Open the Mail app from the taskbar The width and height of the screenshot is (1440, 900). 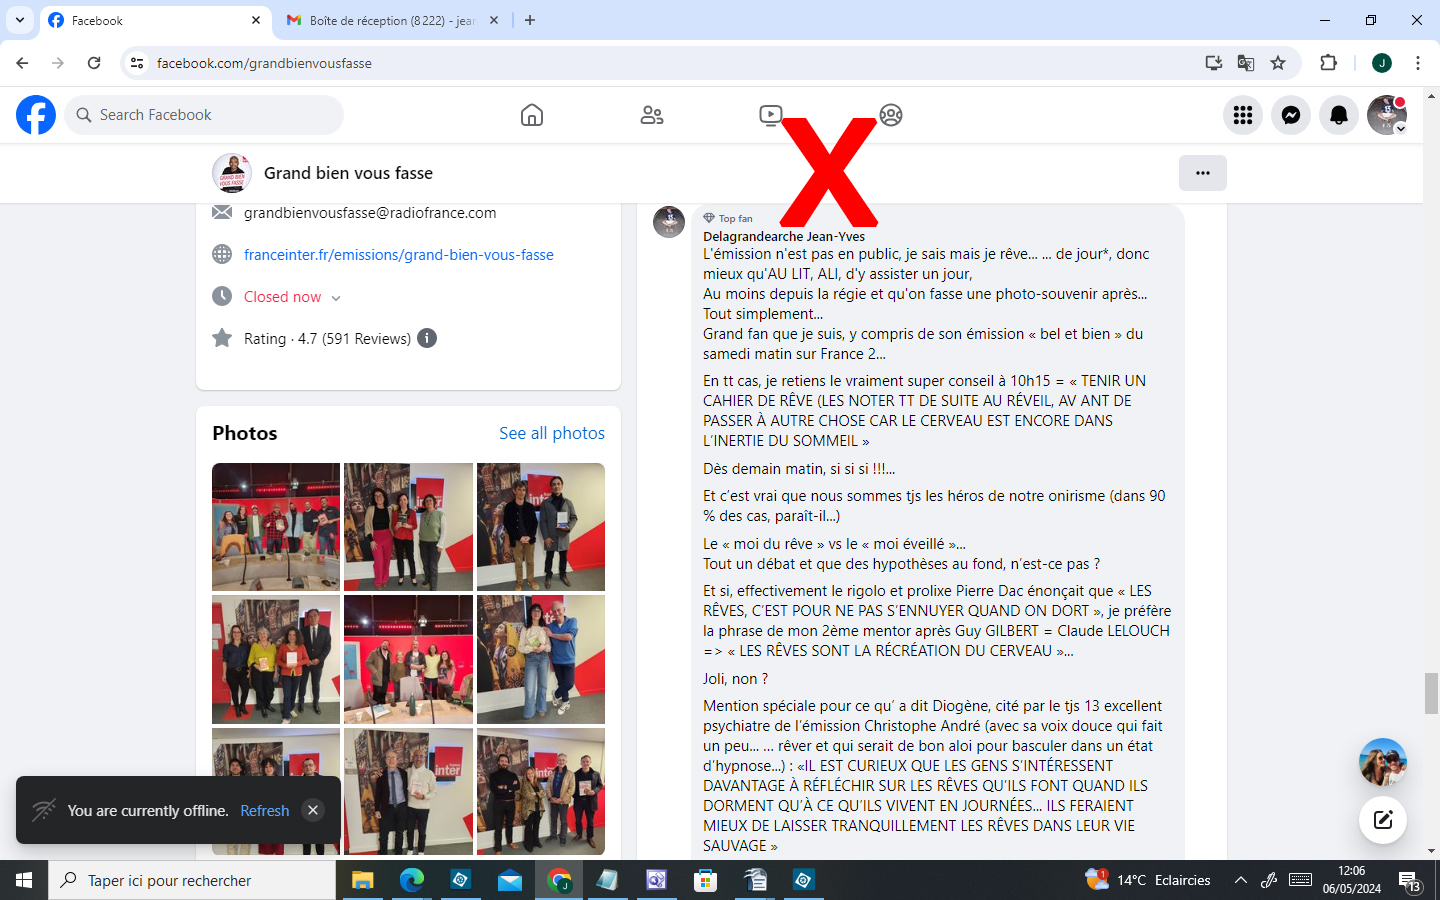coord(510,880)
